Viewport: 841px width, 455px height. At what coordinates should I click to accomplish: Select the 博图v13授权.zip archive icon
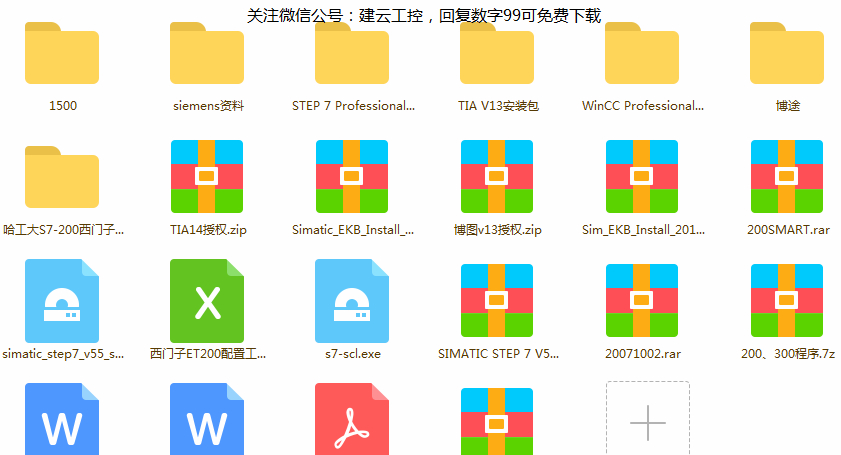(x=497, y=177)
